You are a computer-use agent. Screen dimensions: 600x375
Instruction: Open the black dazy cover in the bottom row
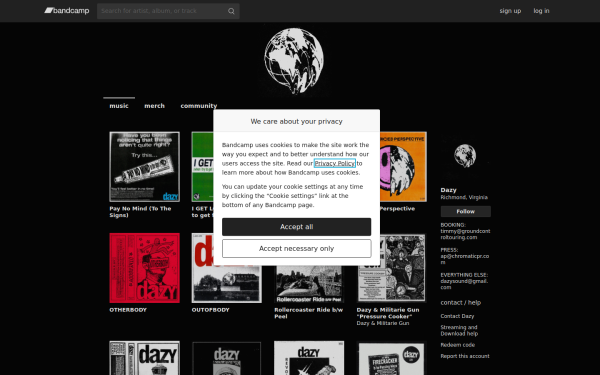227,358
